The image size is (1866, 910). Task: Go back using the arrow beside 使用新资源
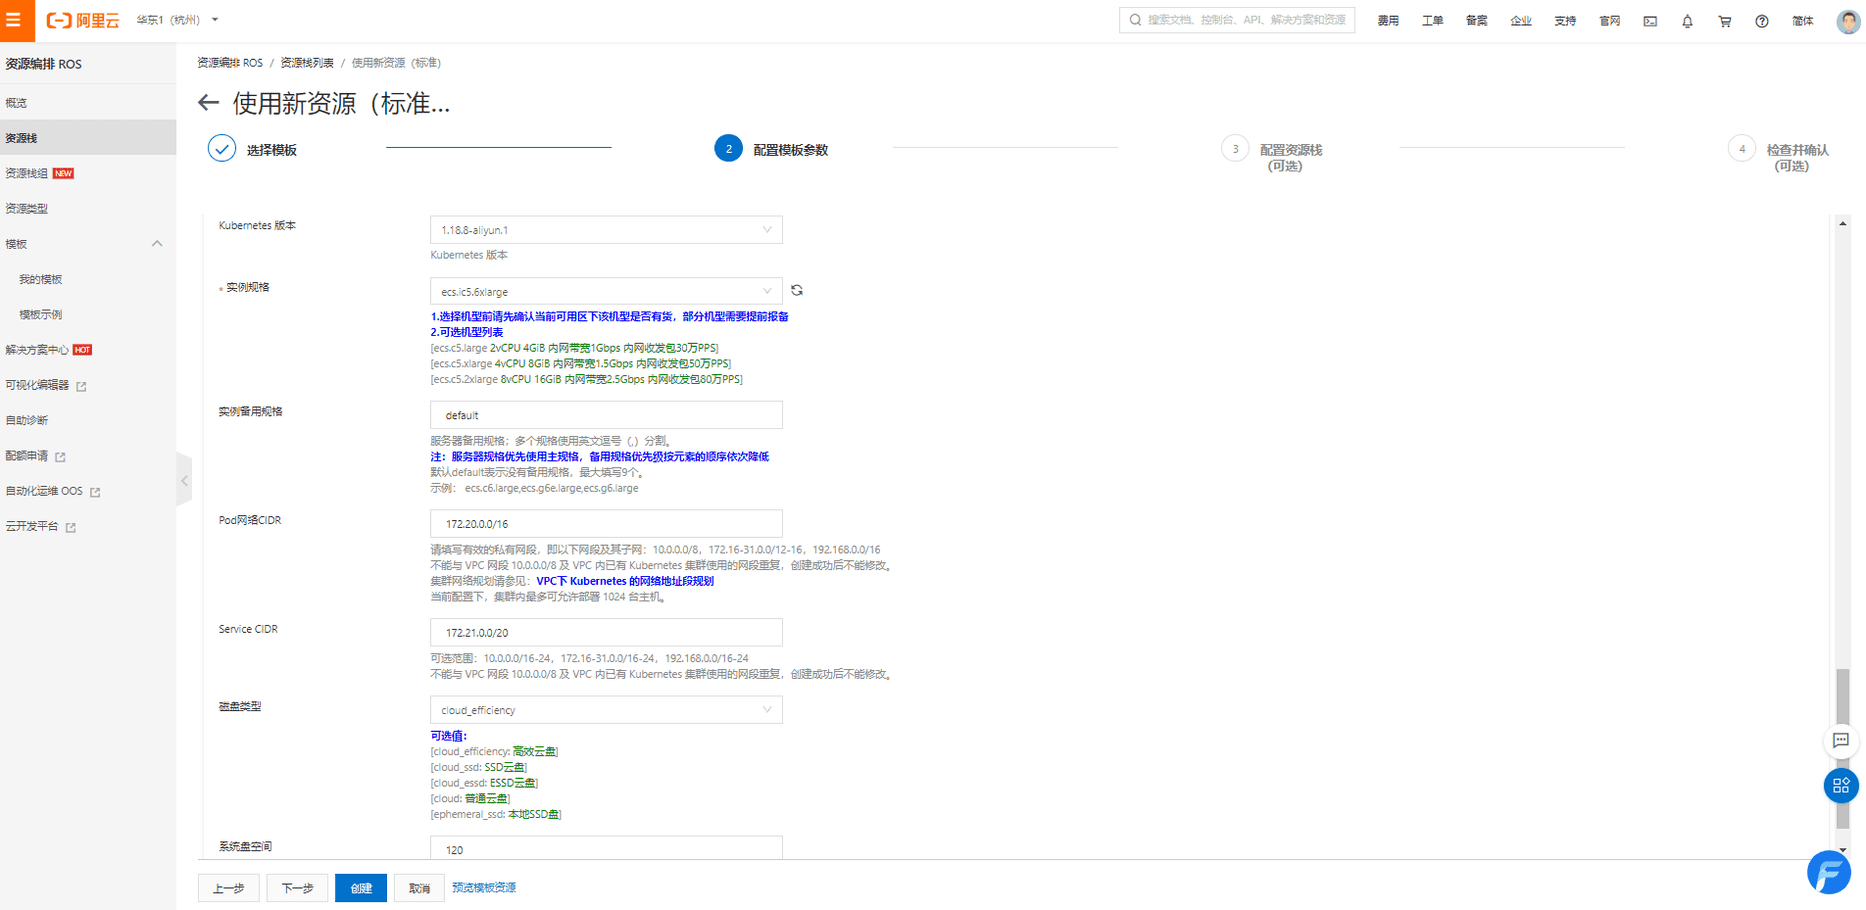pos(208,103)
